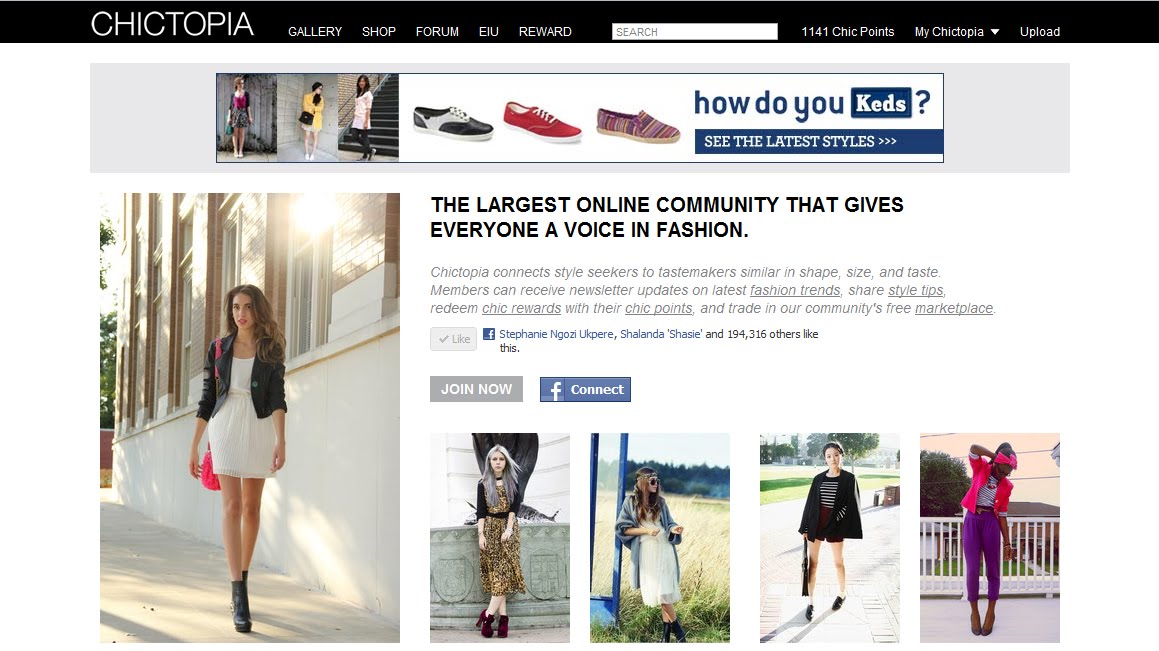
Task: Click the red Keds sneaker image
Action: click(x=542, y=121)
